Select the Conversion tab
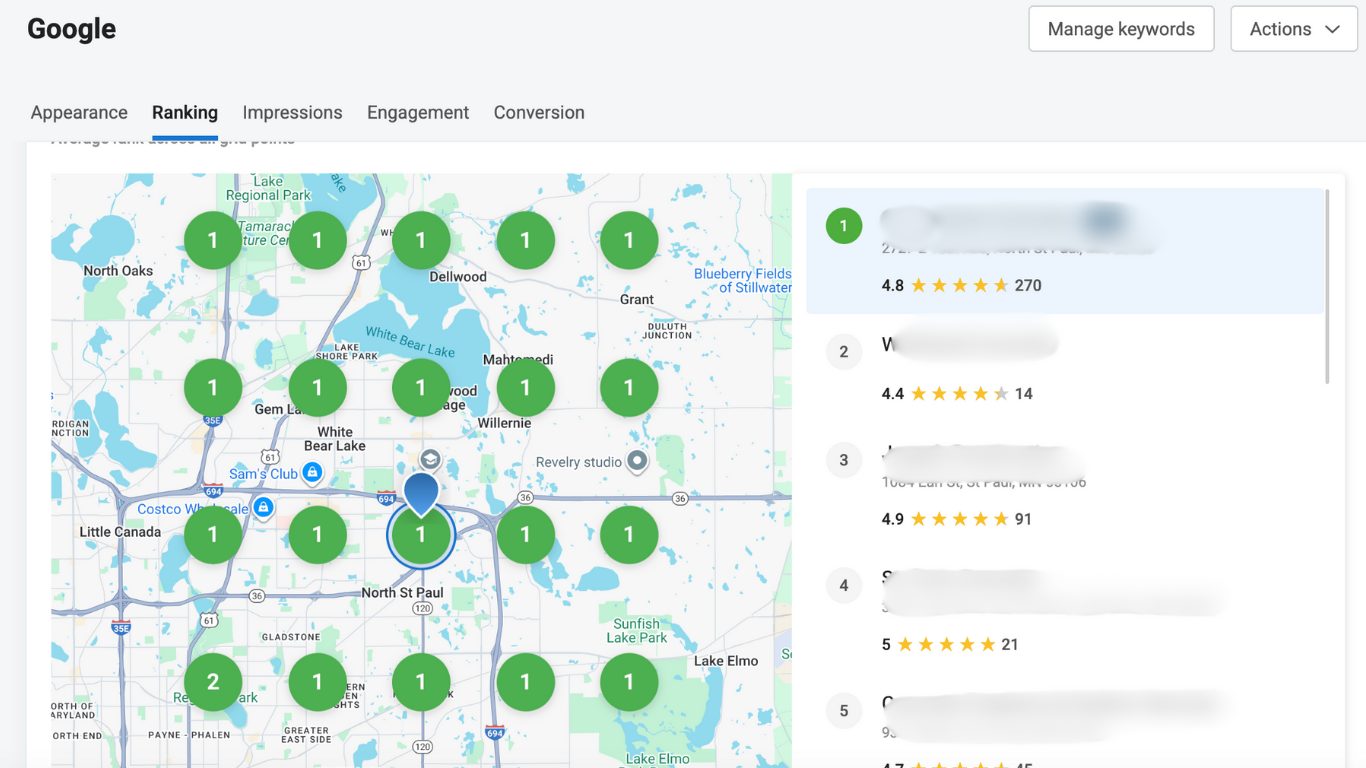 [x=539, y=113]
